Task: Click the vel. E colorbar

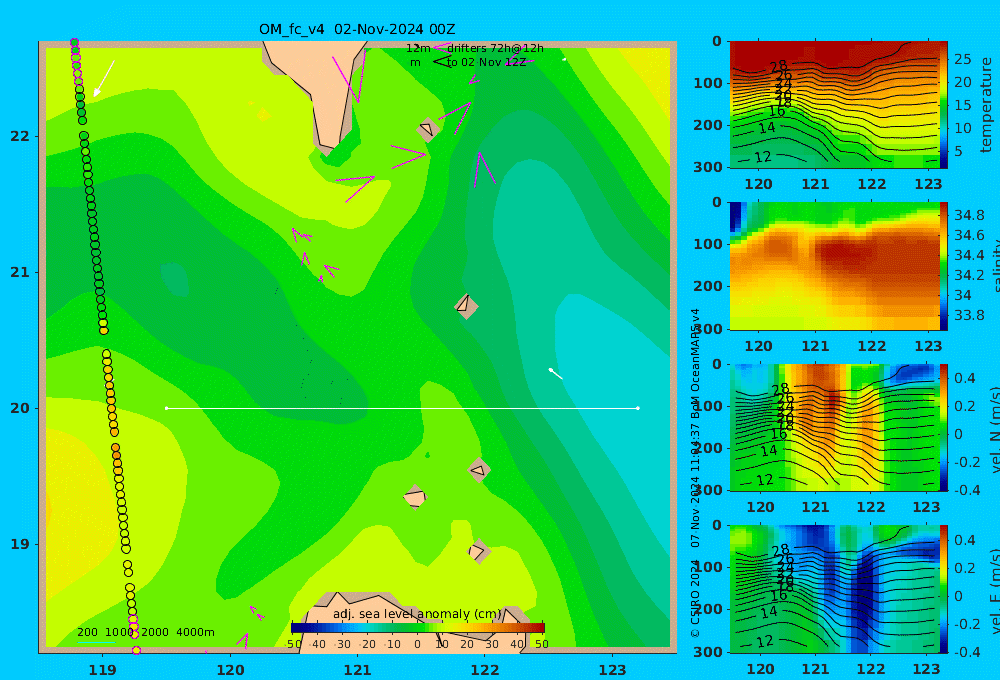Action: tap(944, 589)
